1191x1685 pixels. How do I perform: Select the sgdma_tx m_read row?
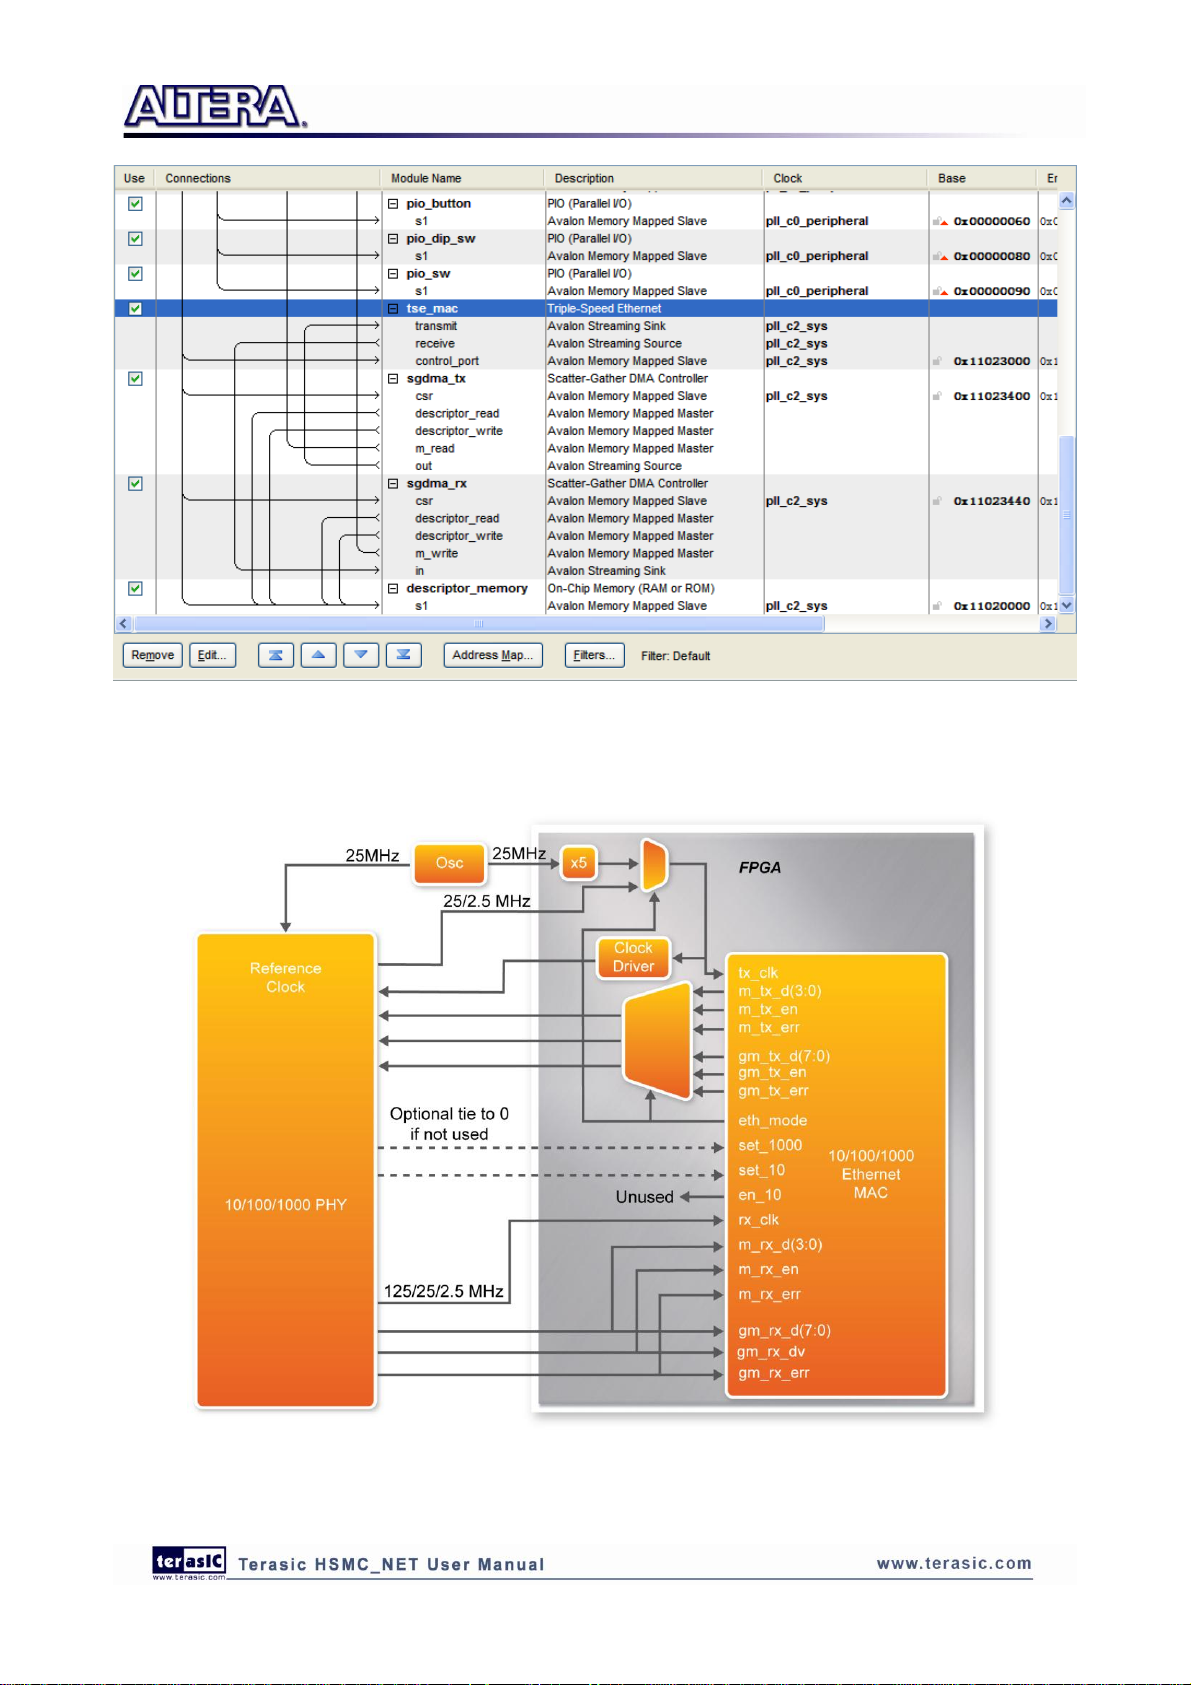click(x=586, y=449)
